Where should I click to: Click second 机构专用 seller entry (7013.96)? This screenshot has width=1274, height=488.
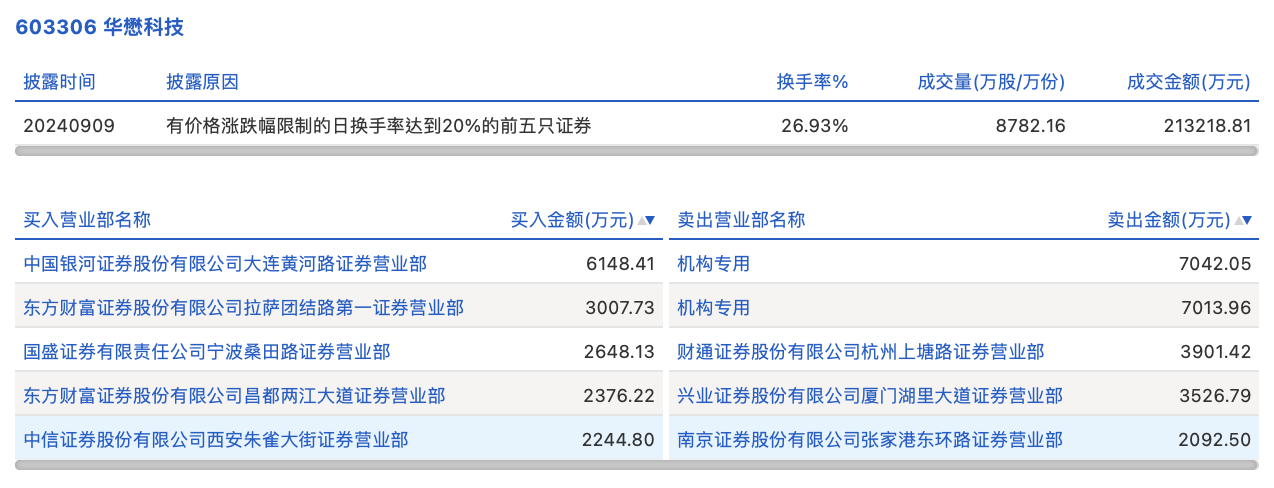[x=714, y=308]
